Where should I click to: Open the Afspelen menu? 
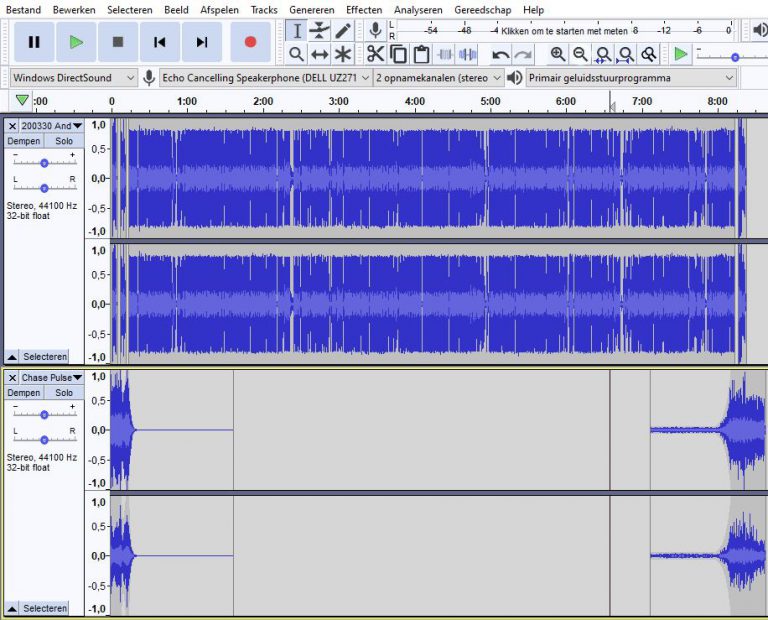point(219,10)
